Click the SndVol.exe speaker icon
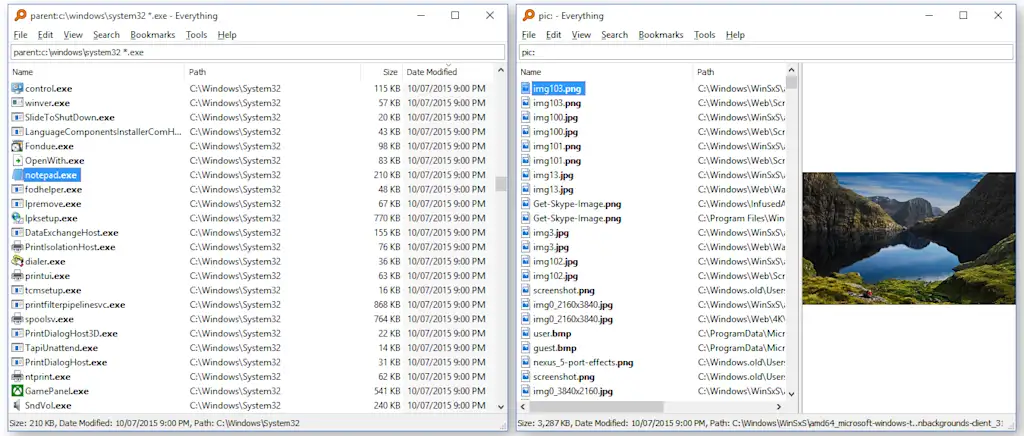The width and height of the screenshot is (1024, 436). tap(17, 406)
